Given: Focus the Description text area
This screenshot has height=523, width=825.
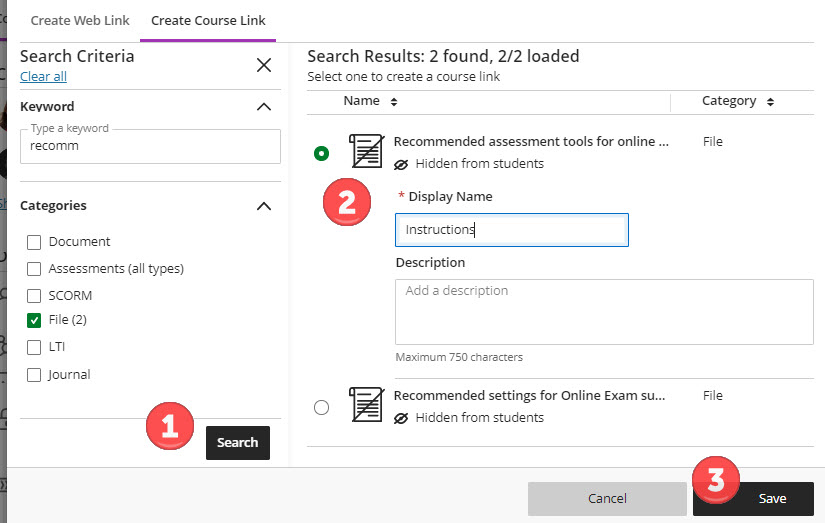Looking at the screenshot, I should 604,312.
